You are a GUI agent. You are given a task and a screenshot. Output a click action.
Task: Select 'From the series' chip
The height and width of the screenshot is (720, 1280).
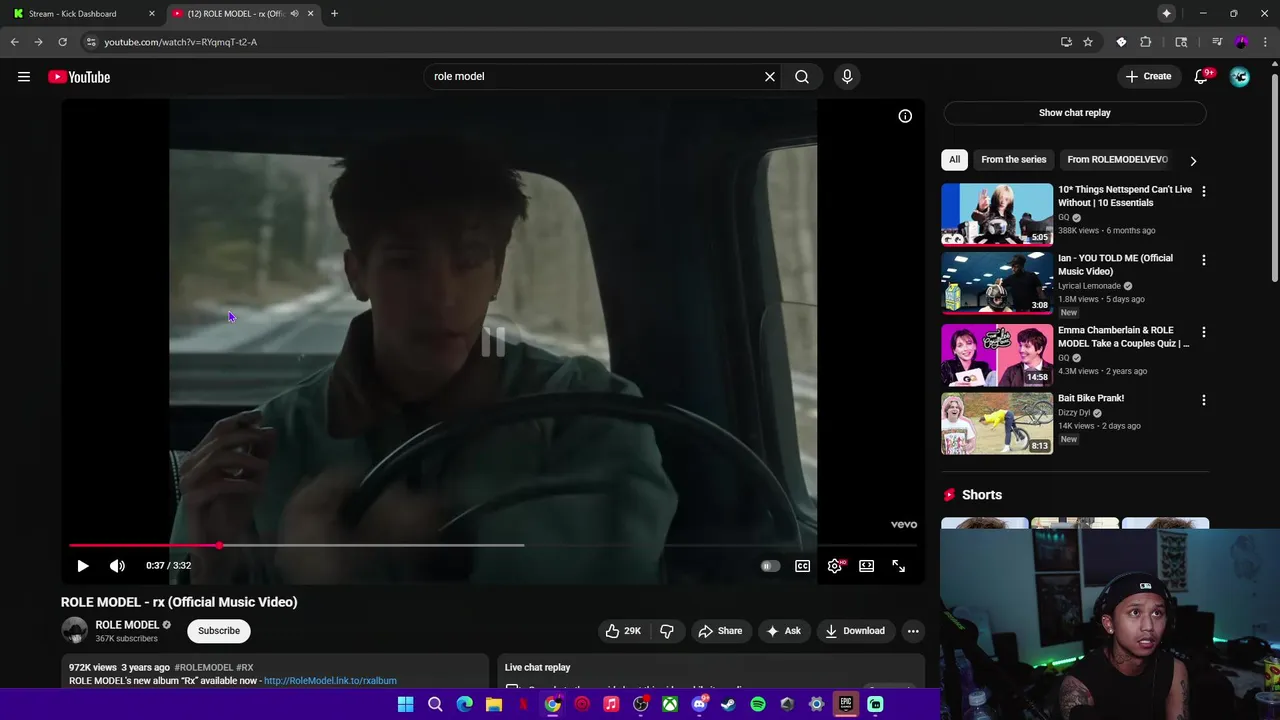point(1014,159)
